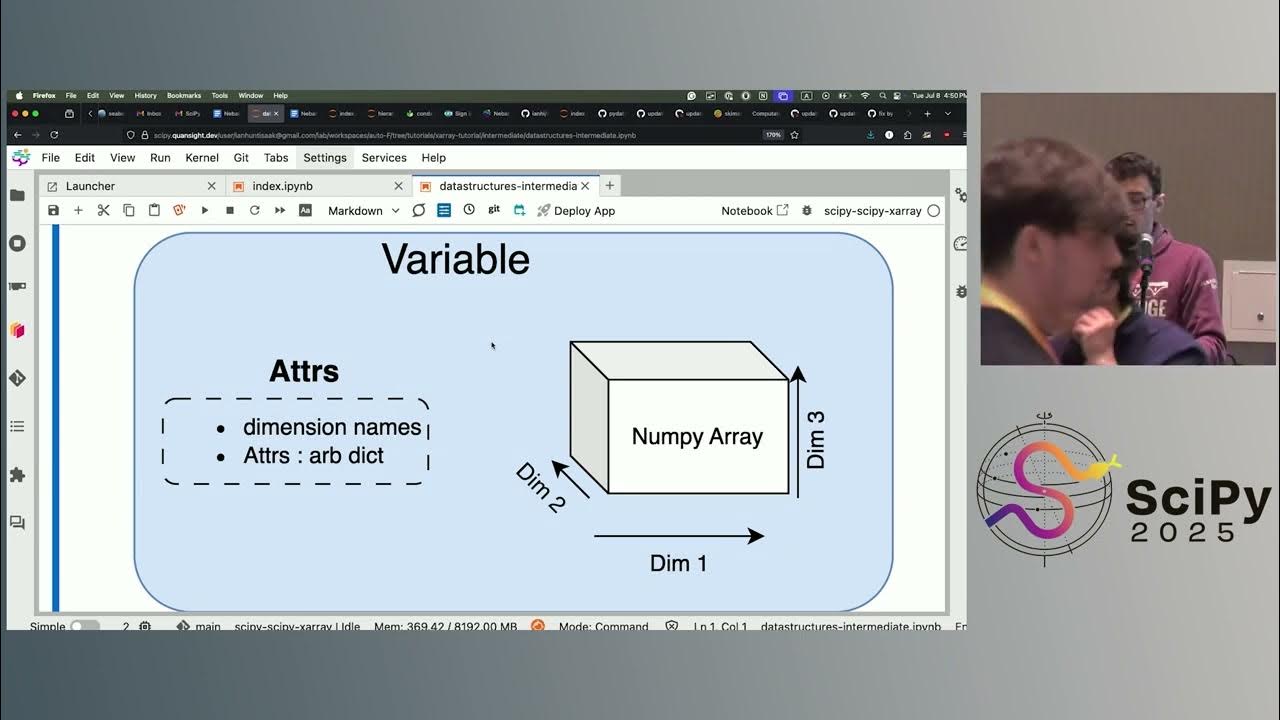Click Ln 1, Col 1 in status bar
The height and width of the screenshot is (720, 1280).
tap(720, 626)
